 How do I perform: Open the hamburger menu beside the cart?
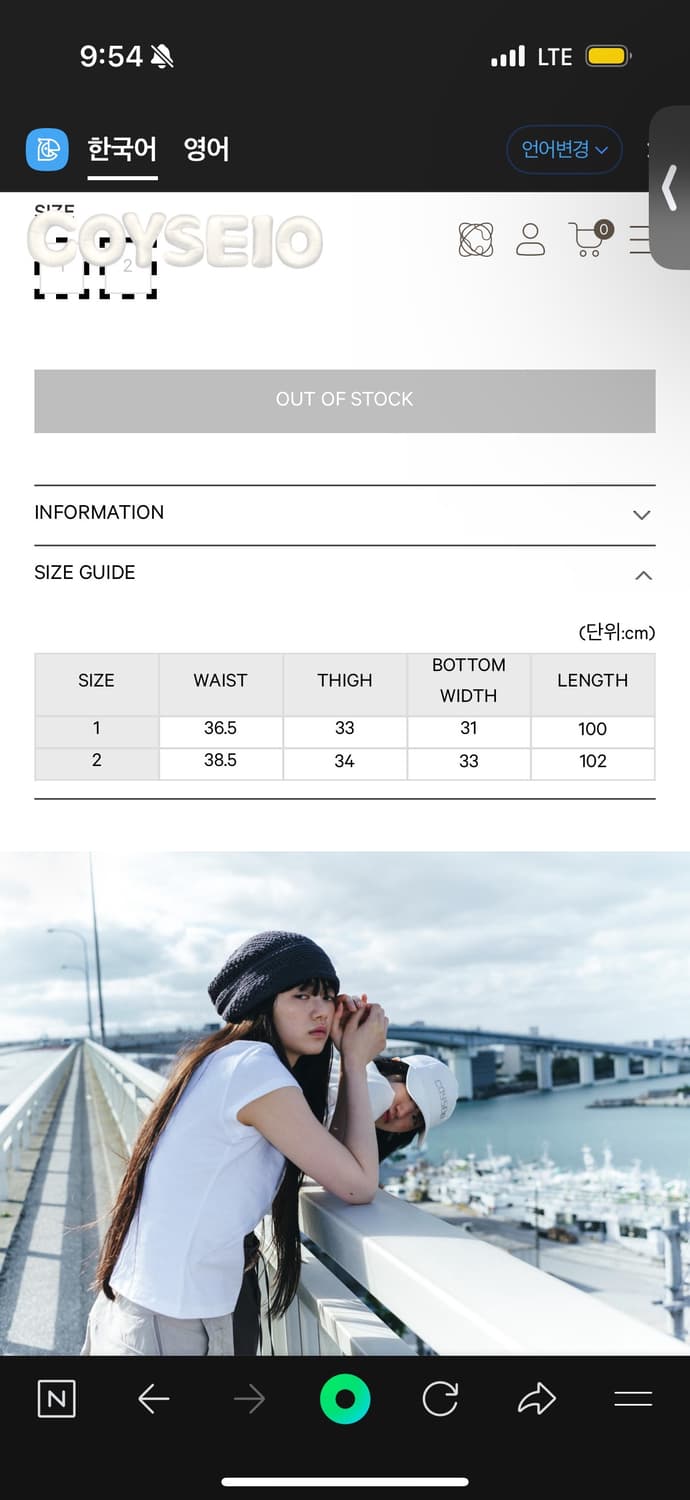[640, 239]
